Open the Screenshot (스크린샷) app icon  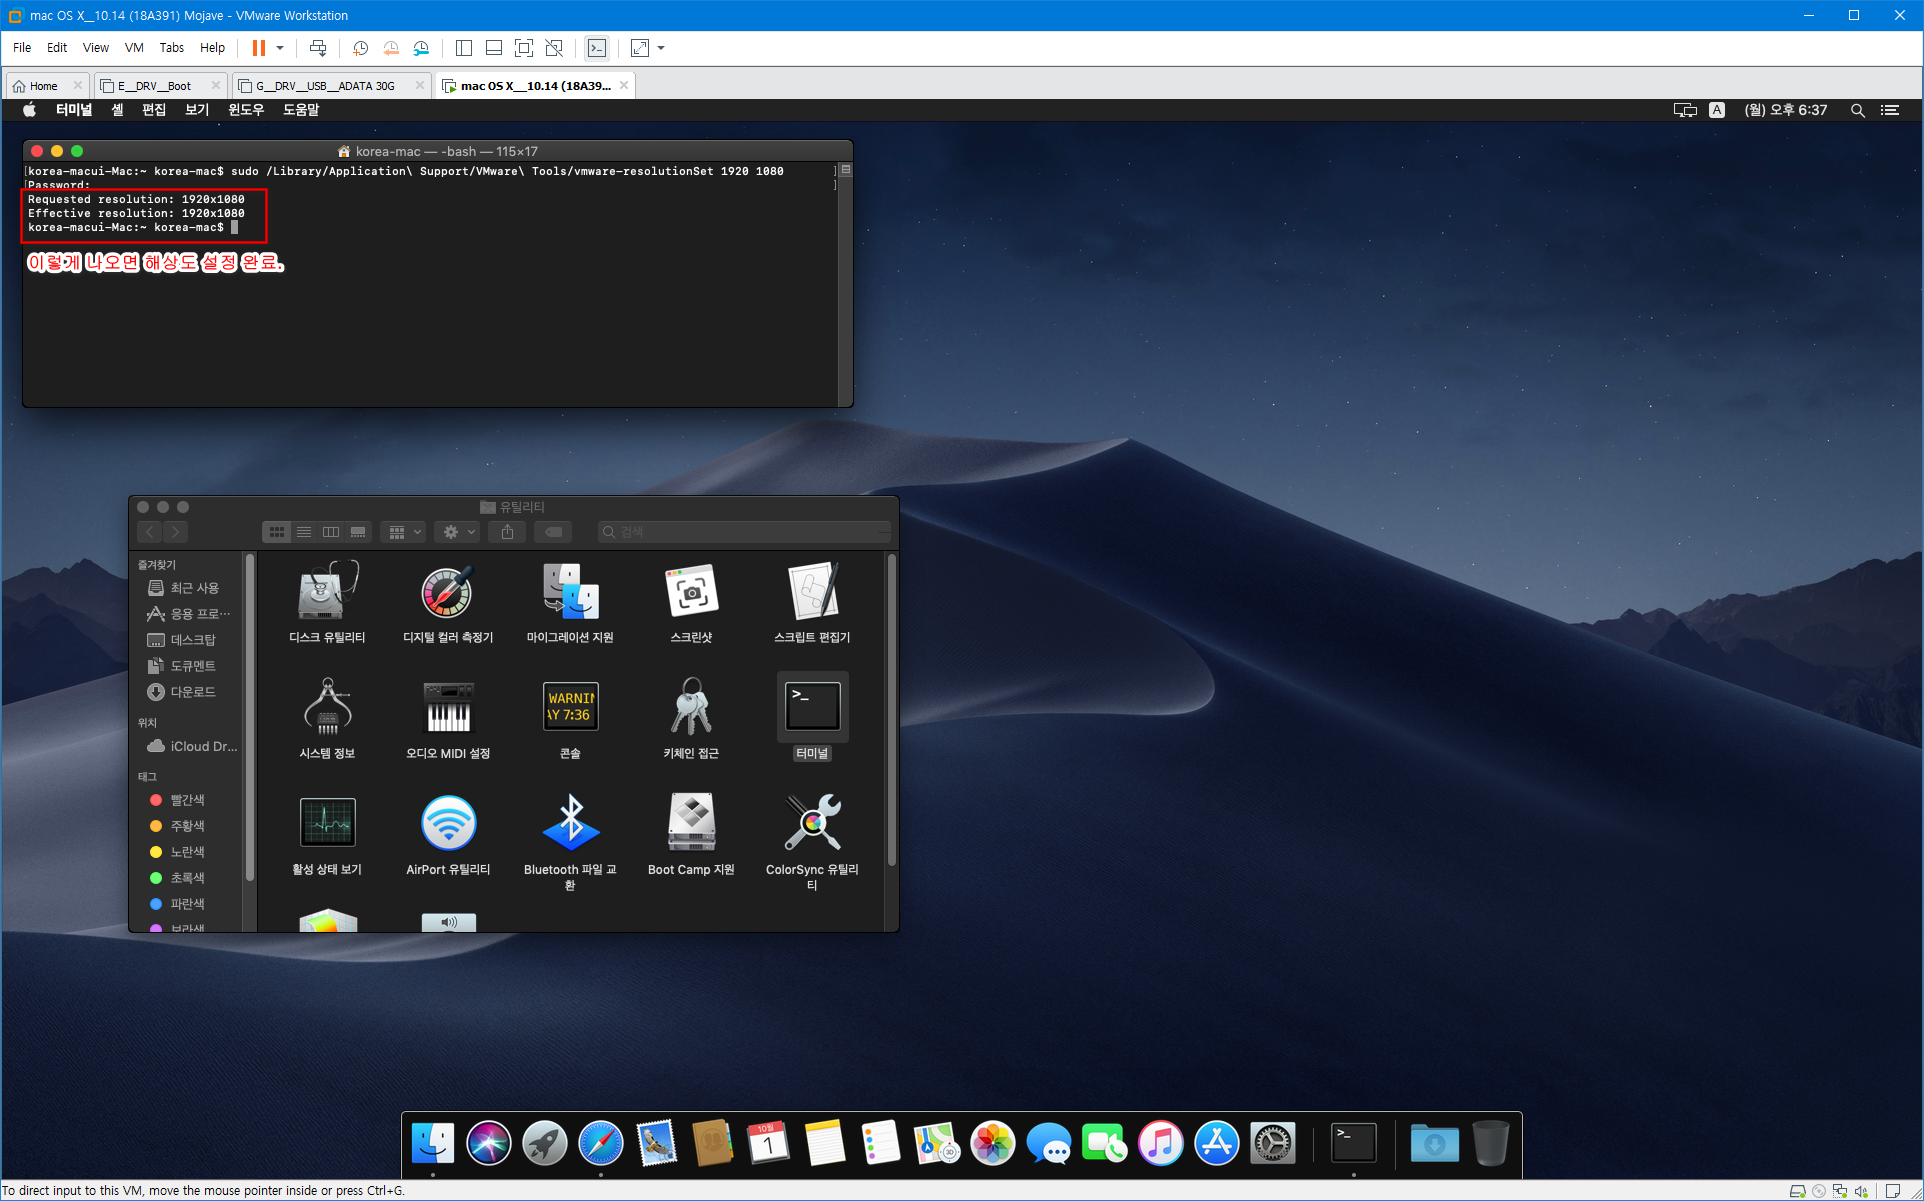[691, 591]
